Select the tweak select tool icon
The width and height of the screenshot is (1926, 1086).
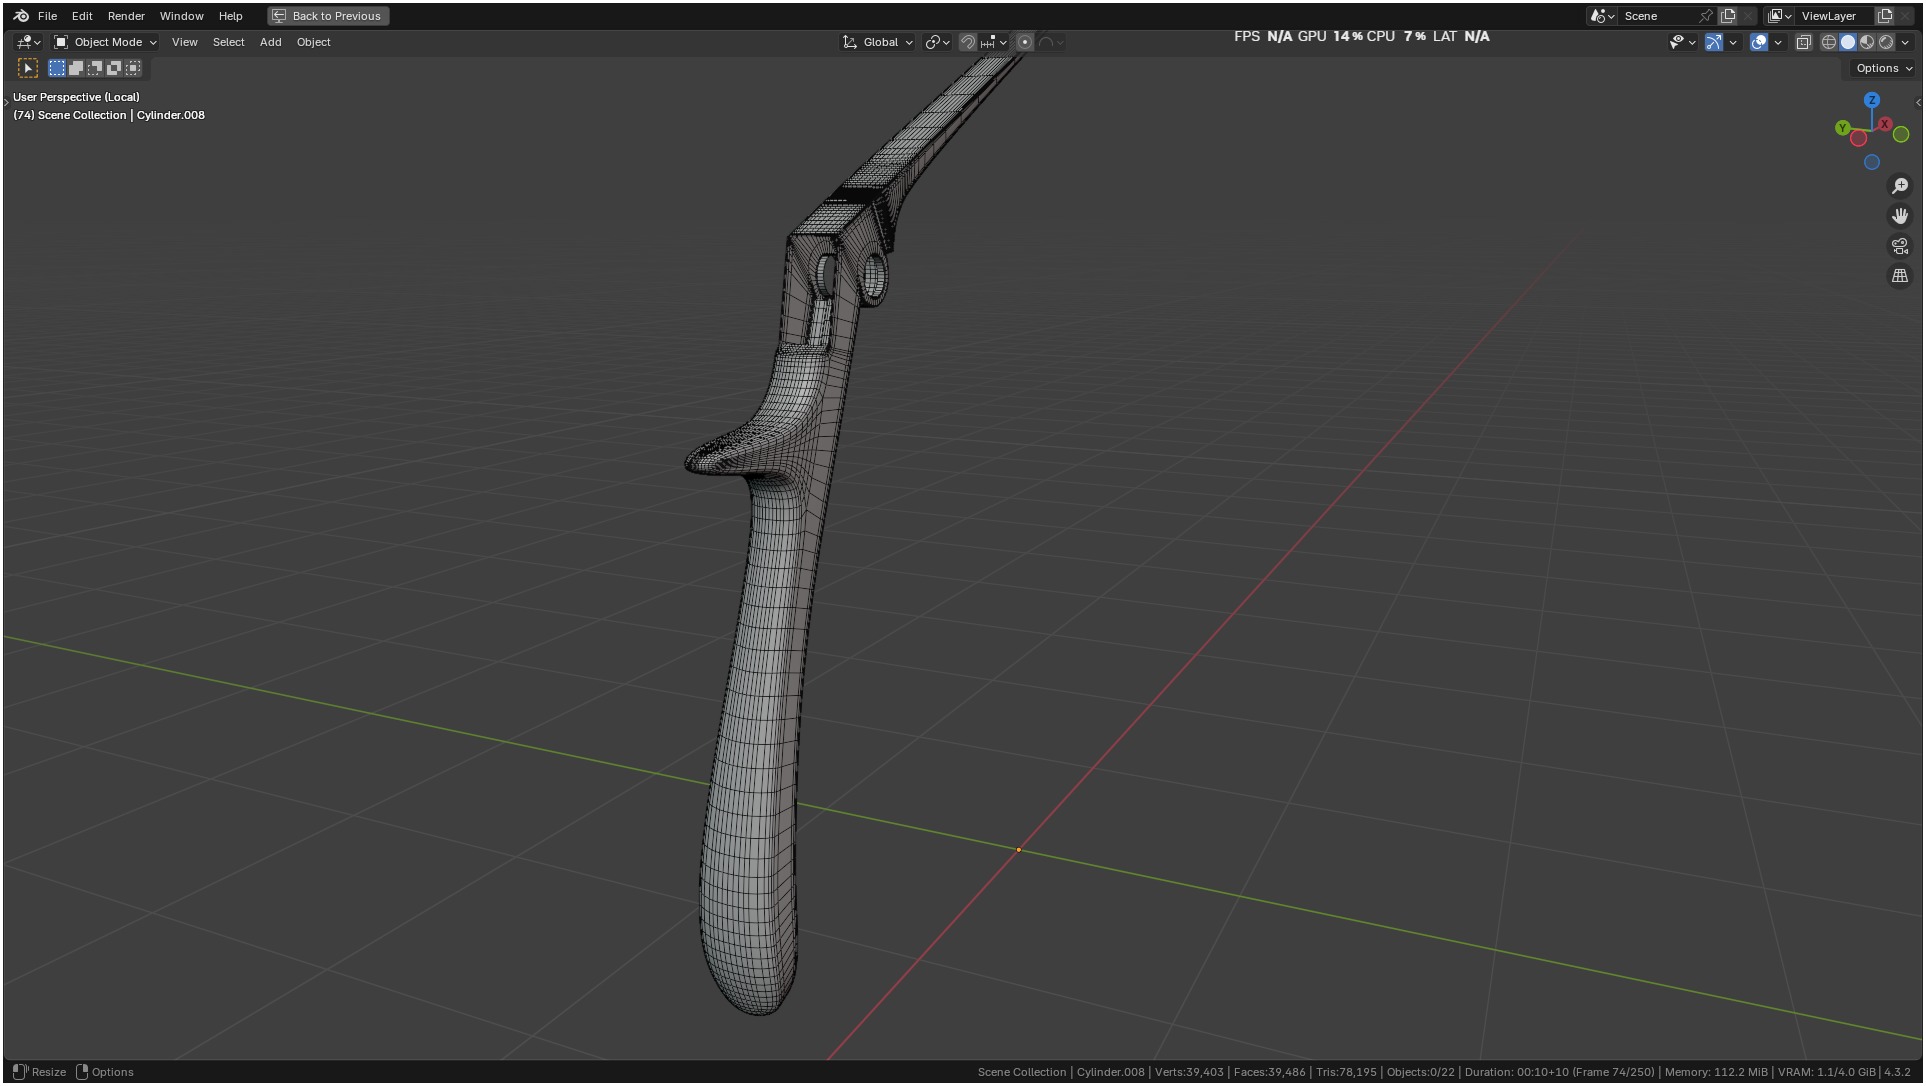(28, 68)
